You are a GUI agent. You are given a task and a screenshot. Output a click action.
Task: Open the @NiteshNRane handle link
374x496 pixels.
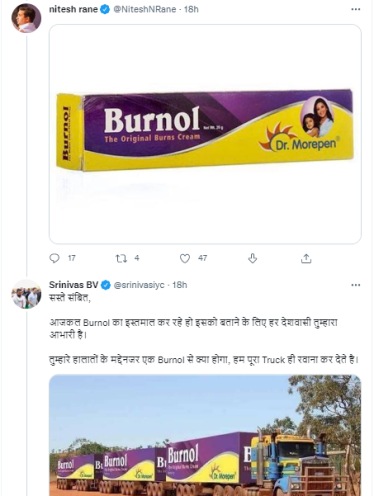tap(145, 9)
